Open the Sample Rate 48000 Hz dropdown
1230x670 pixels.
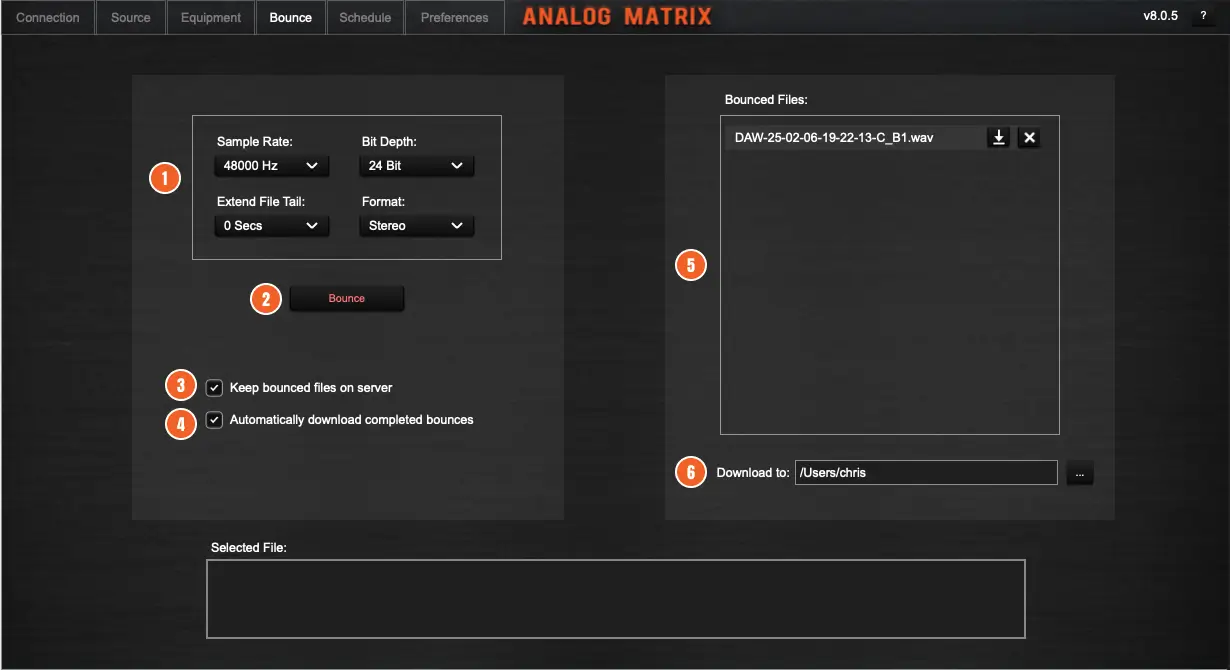272,166
